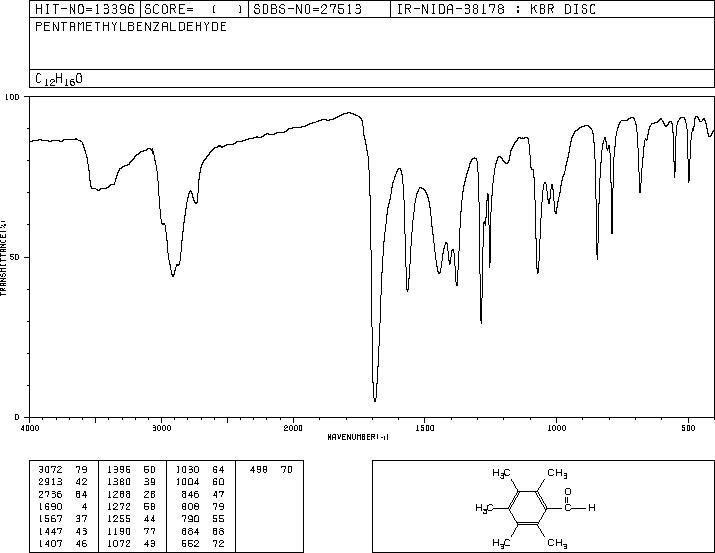Click the 1272 wavenumber in the peak table
The image size is (715, 553).
pos(119,506)
